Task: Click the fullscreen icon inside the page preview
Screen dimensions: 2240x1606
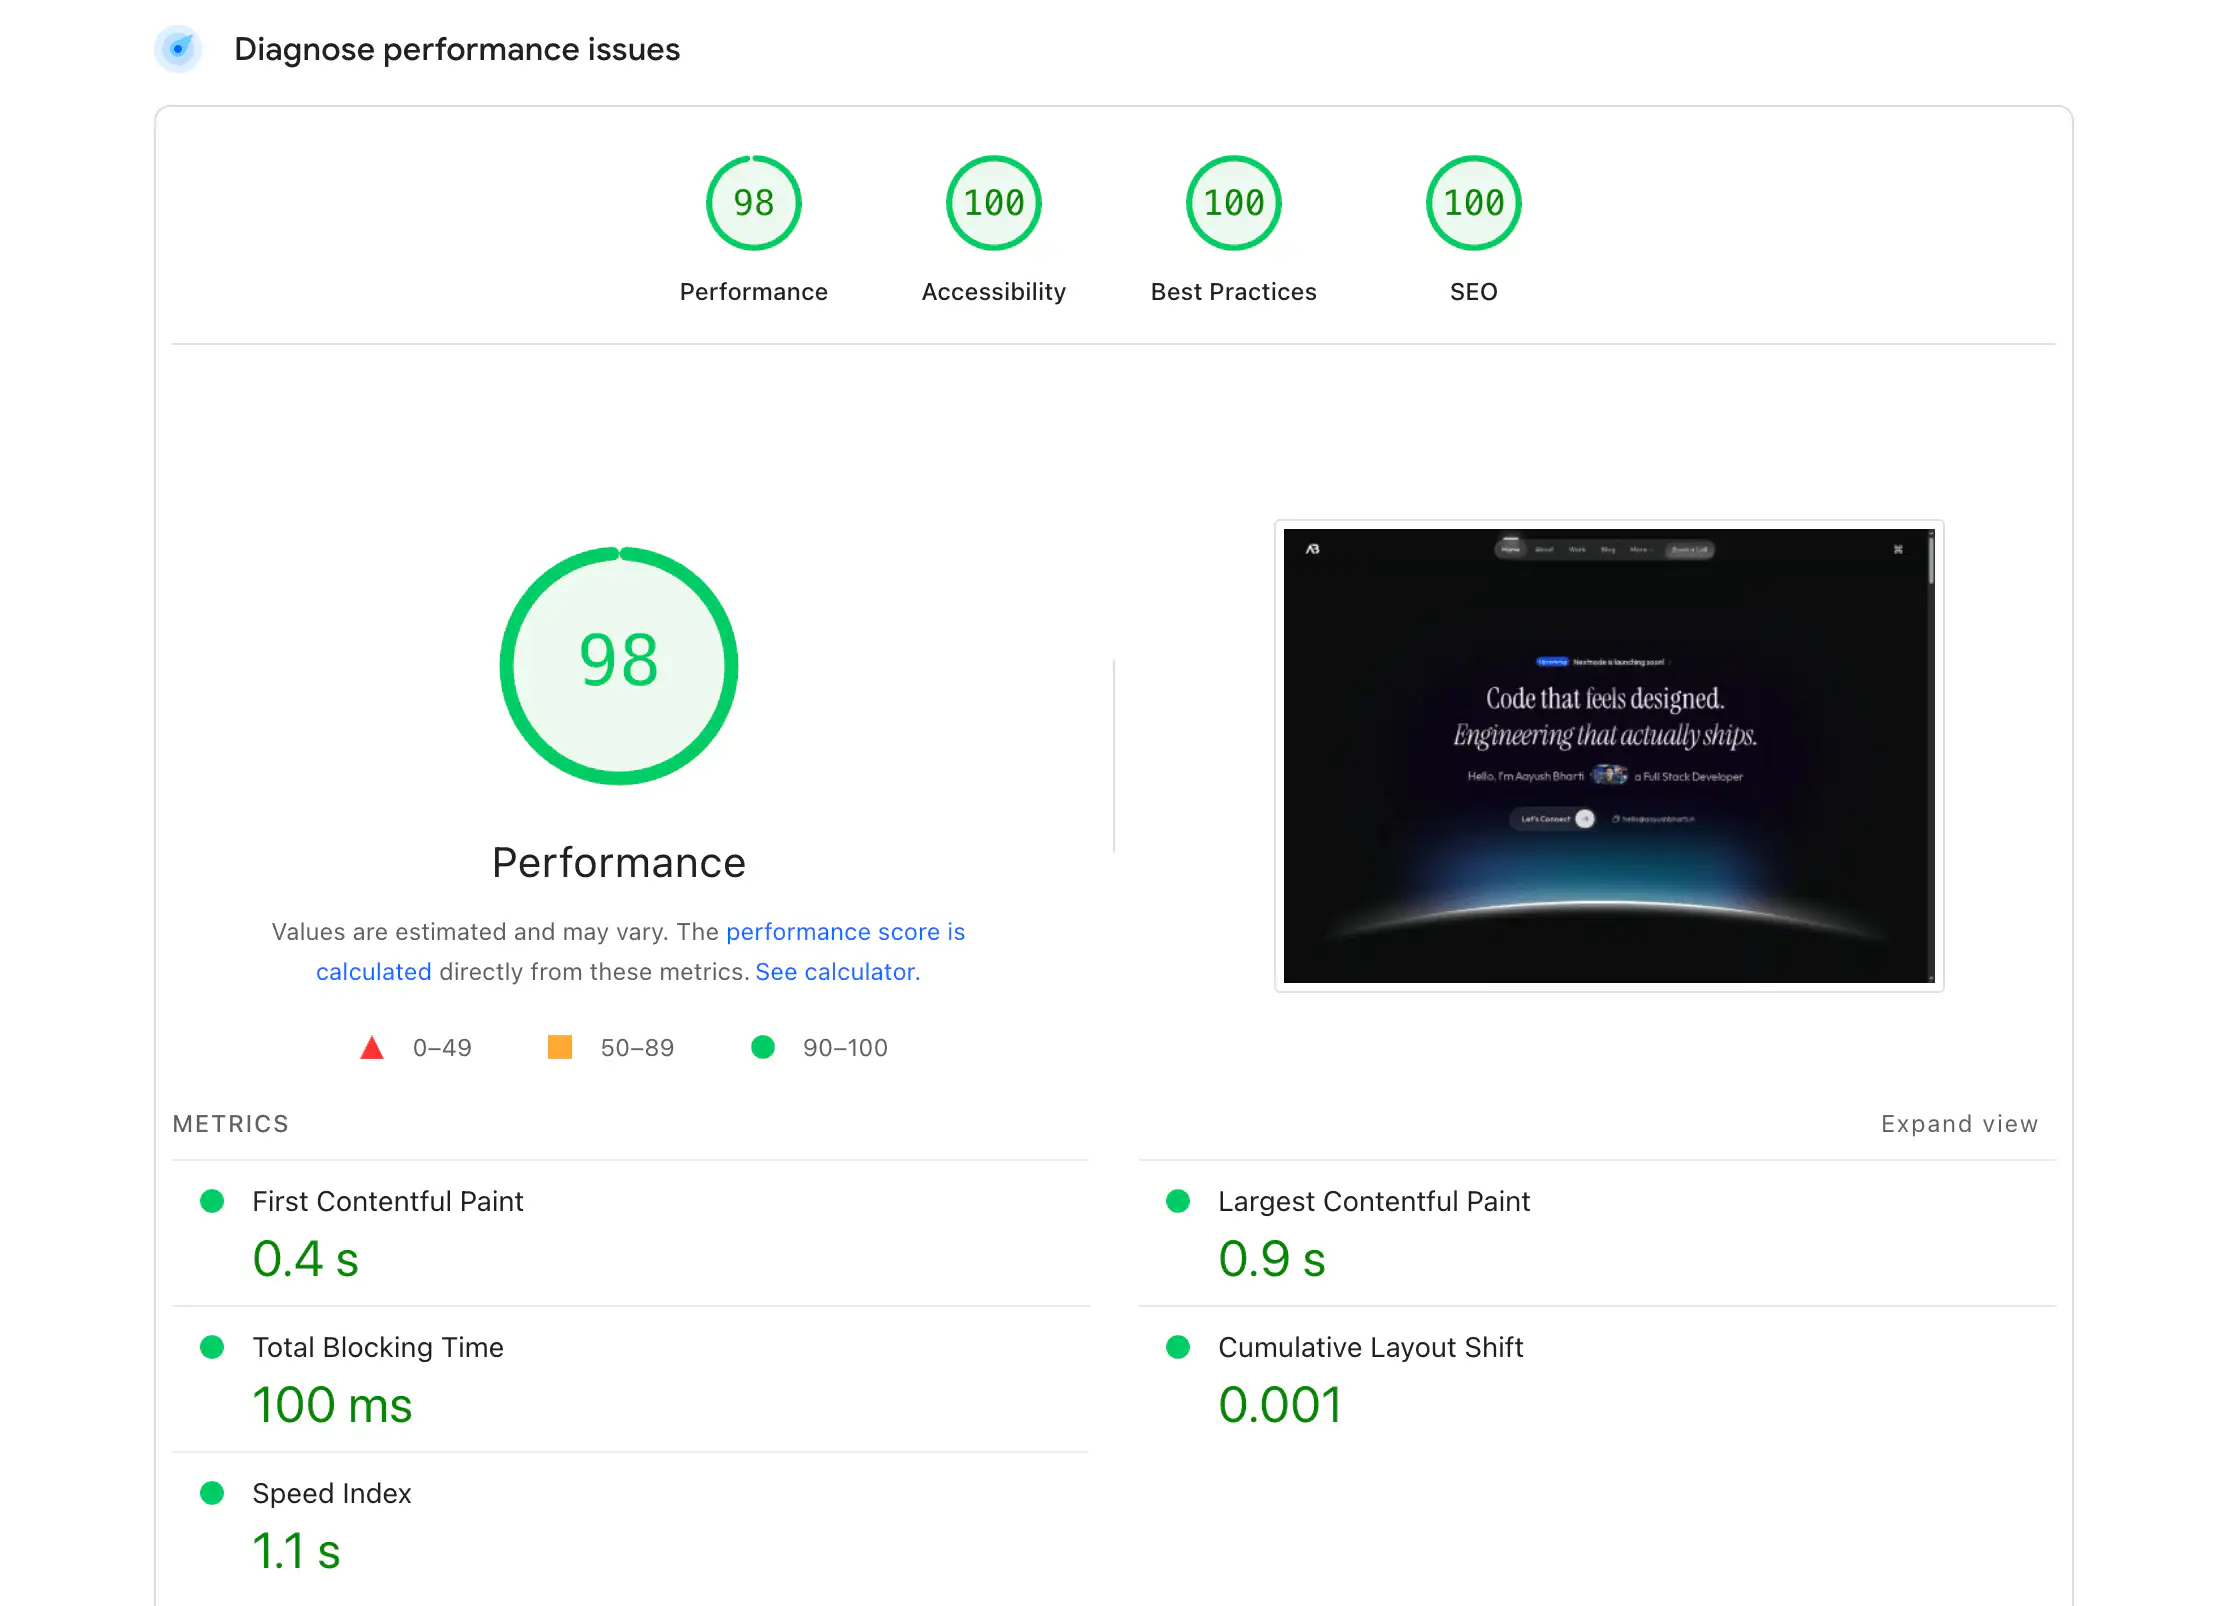Action: click(1899, 549)
